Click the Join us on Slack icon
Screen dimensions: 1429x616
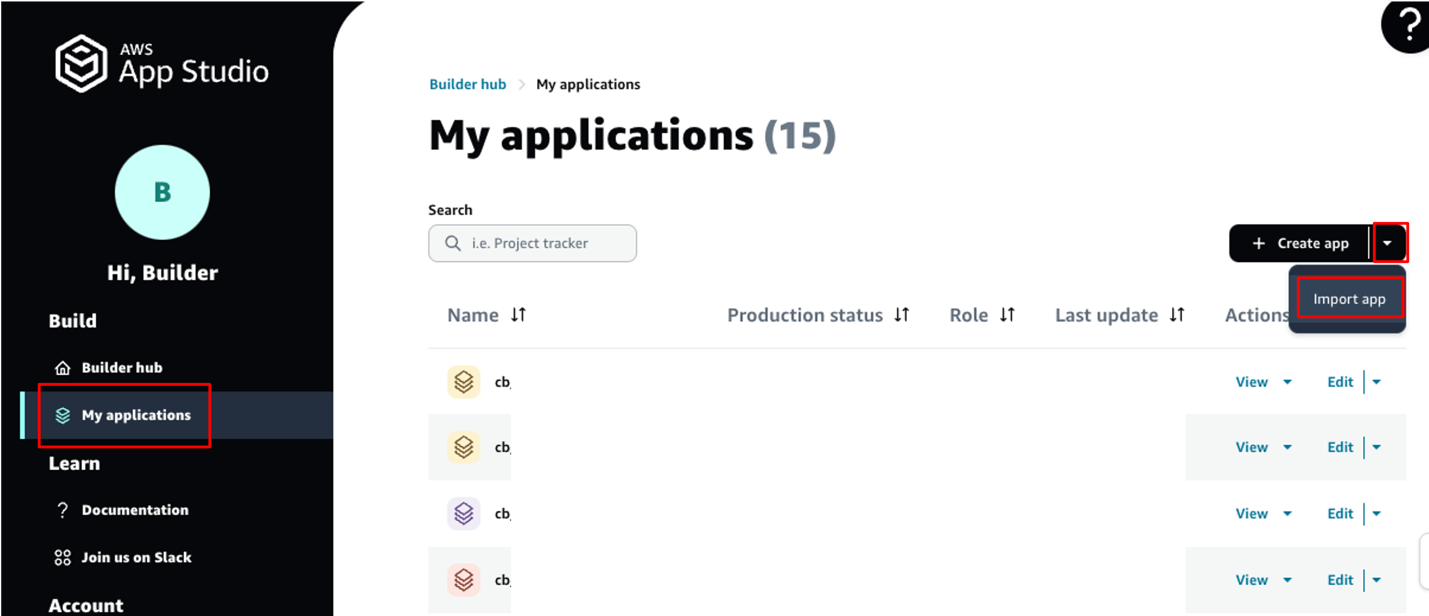[62, 558]
